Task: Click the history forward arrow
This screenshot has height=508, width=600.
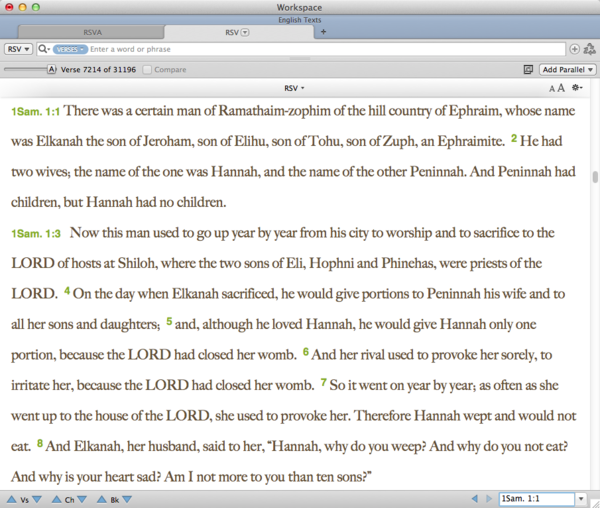Action: [489, 498]
